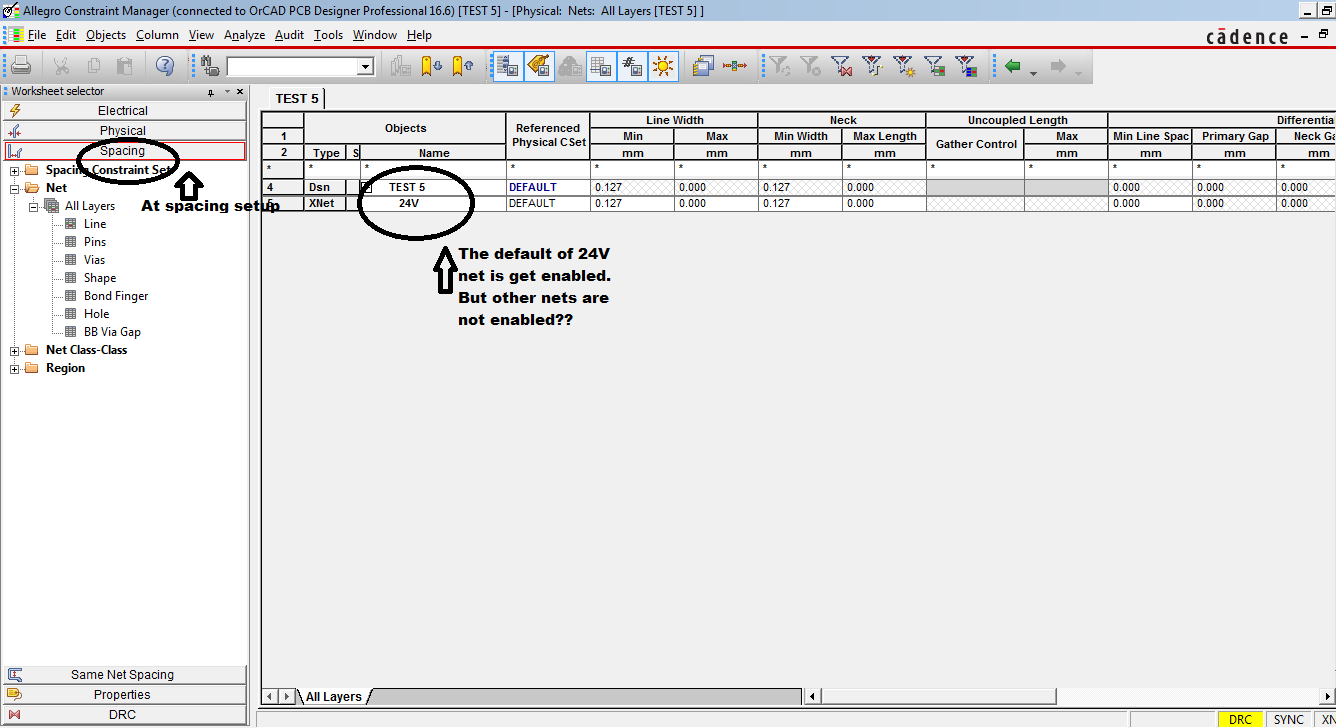Collapse the Net folder in tree
This screenshot has width=1336, height=728.
point(15,188)
